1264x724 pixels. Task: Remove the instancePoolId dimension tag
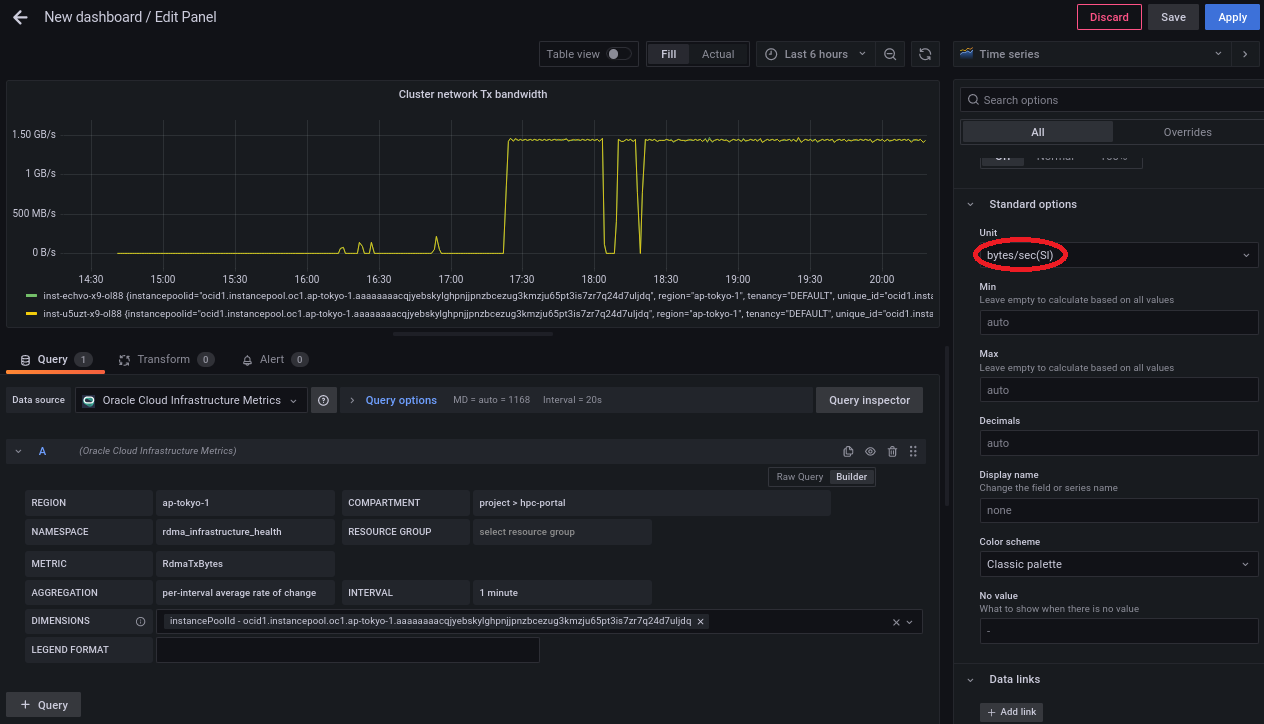(701, 621)
